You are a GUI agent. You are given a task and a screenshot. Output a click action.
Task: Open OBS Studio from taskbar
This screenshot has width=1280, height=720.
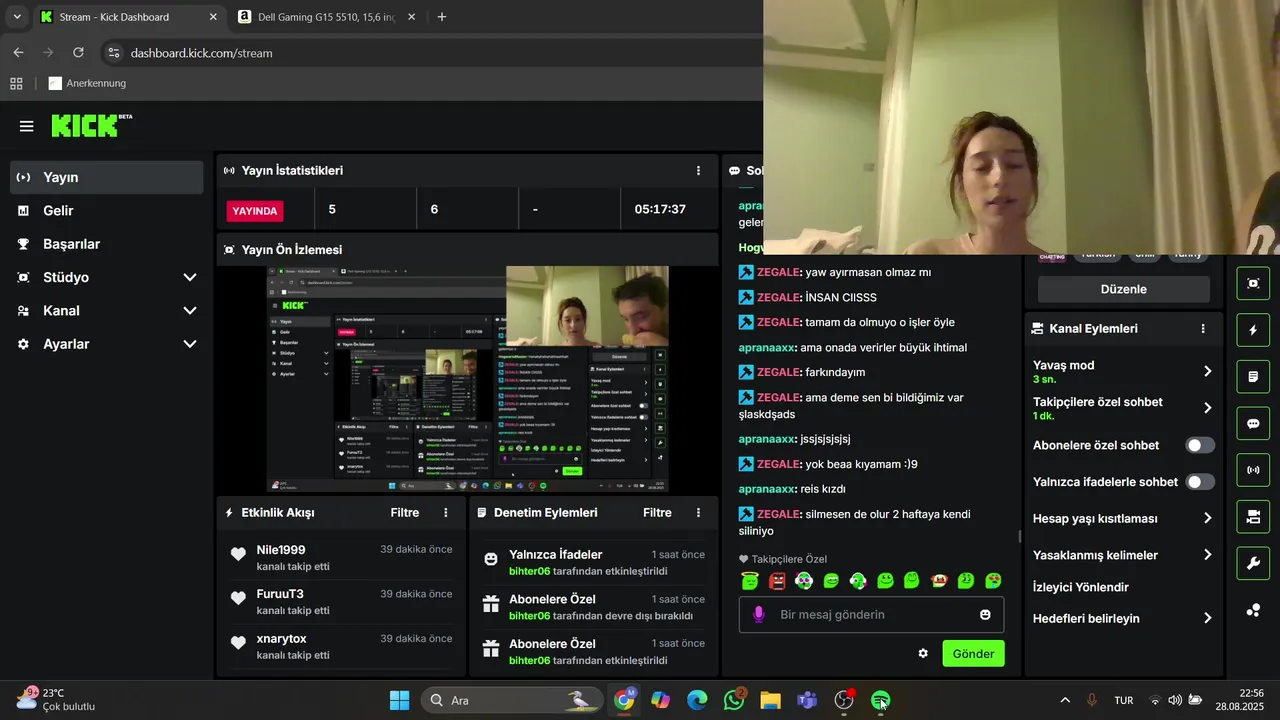[x=845, y=700]
